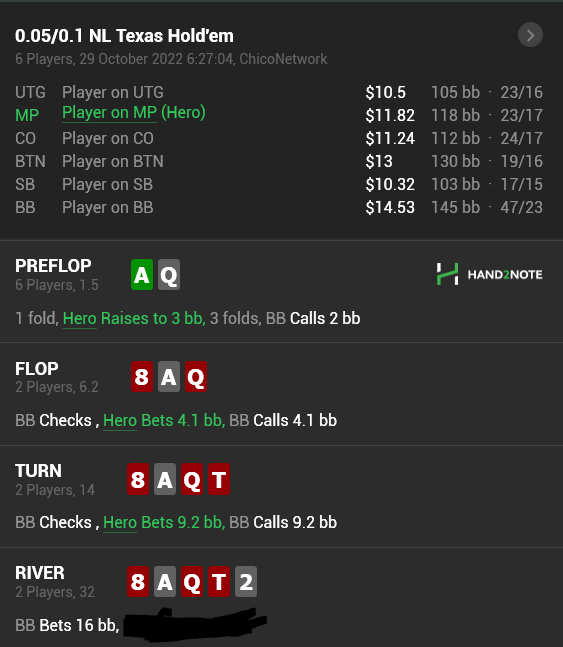
Task: Click the gray Queen preflop hole card
Action: click(x=169, y=274)
